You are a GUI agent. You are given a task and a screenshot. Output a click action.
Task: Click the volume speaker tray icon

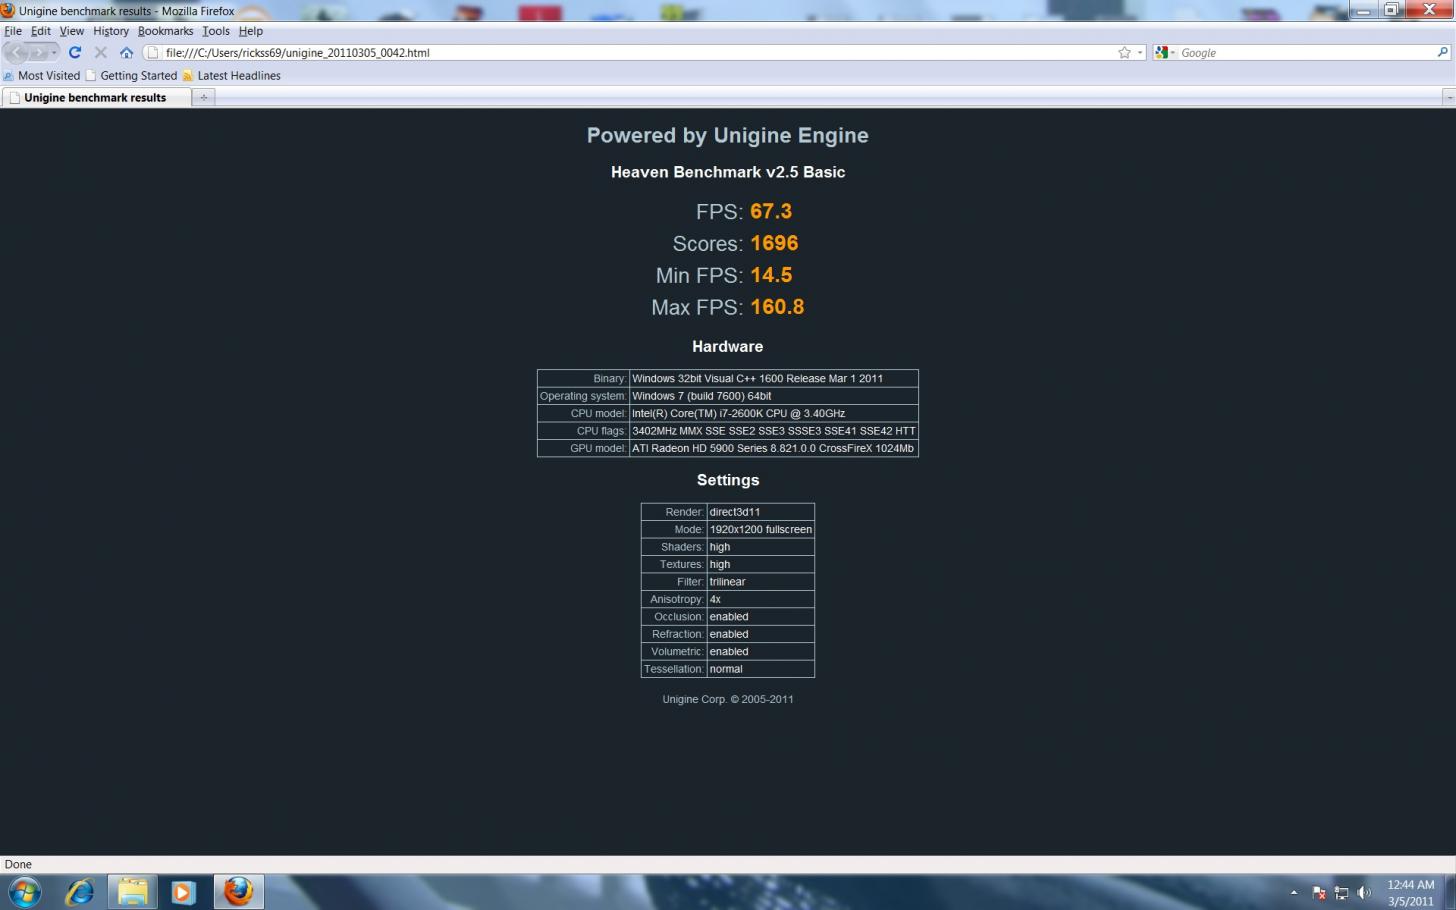click(1364, 892)
